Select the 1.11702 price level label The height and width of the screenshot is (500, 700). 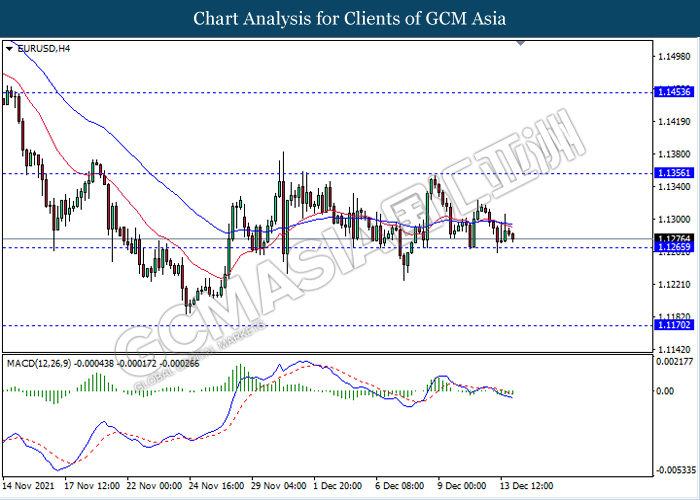click(x=674, y=325)
